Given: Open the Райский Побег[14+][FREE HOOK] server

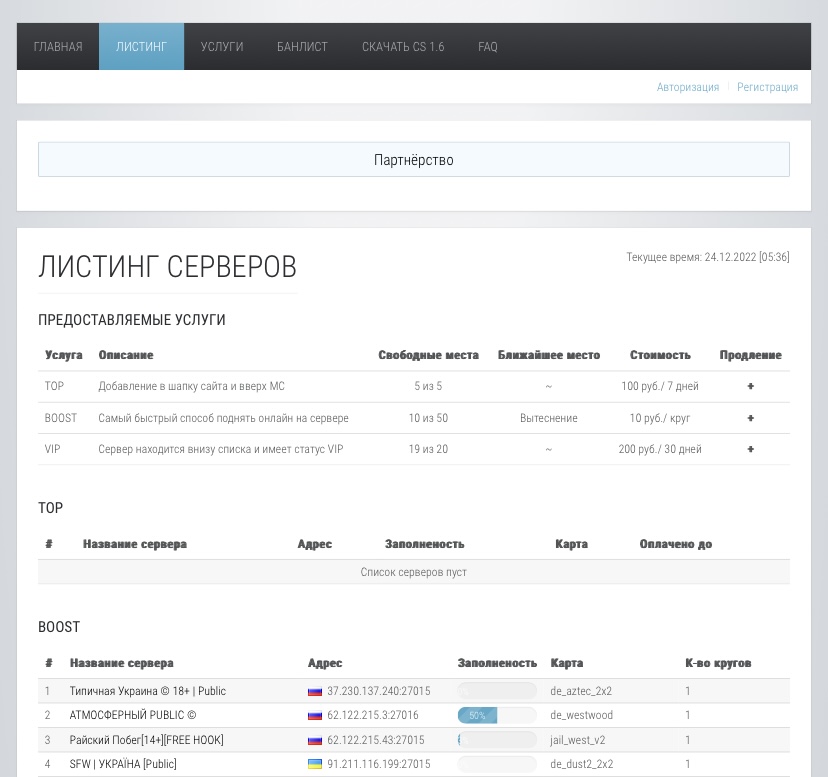Looking at the screenshot, I should pyautogui.click(x=146, y=740).
